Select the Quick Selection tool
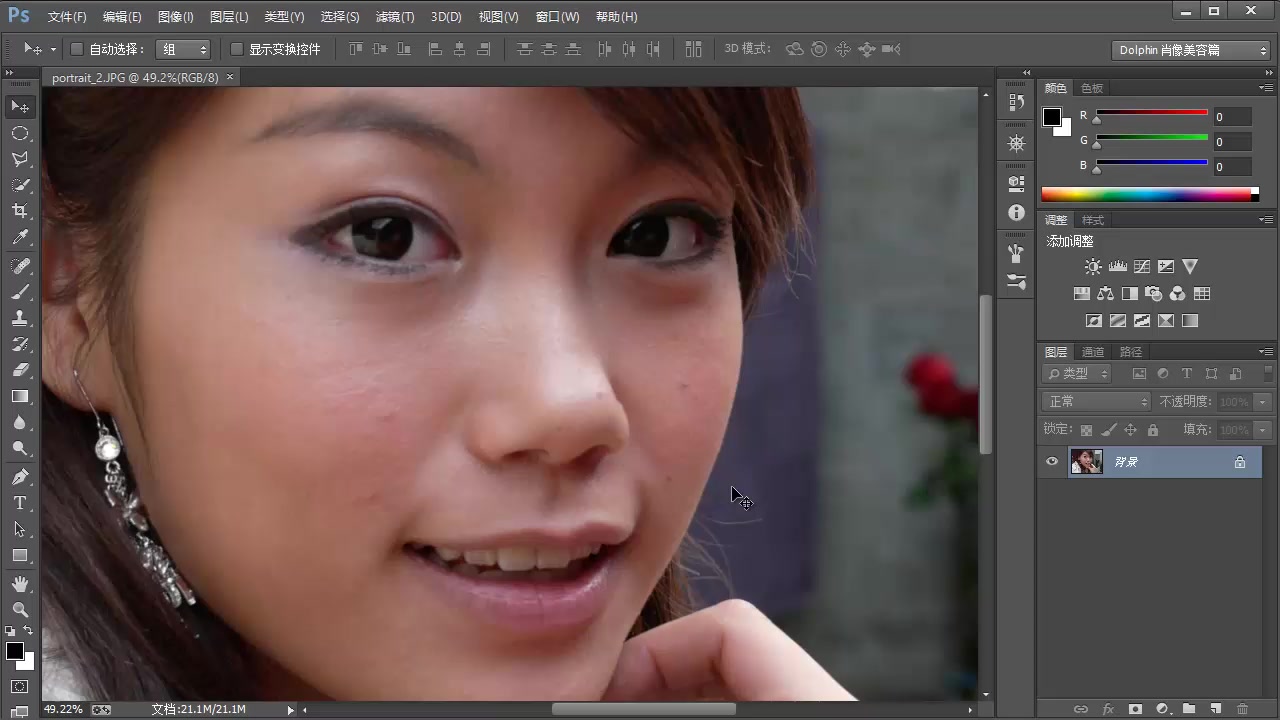Image resolution: width=1280 pixels, height=720 pixels. [20, 185]
